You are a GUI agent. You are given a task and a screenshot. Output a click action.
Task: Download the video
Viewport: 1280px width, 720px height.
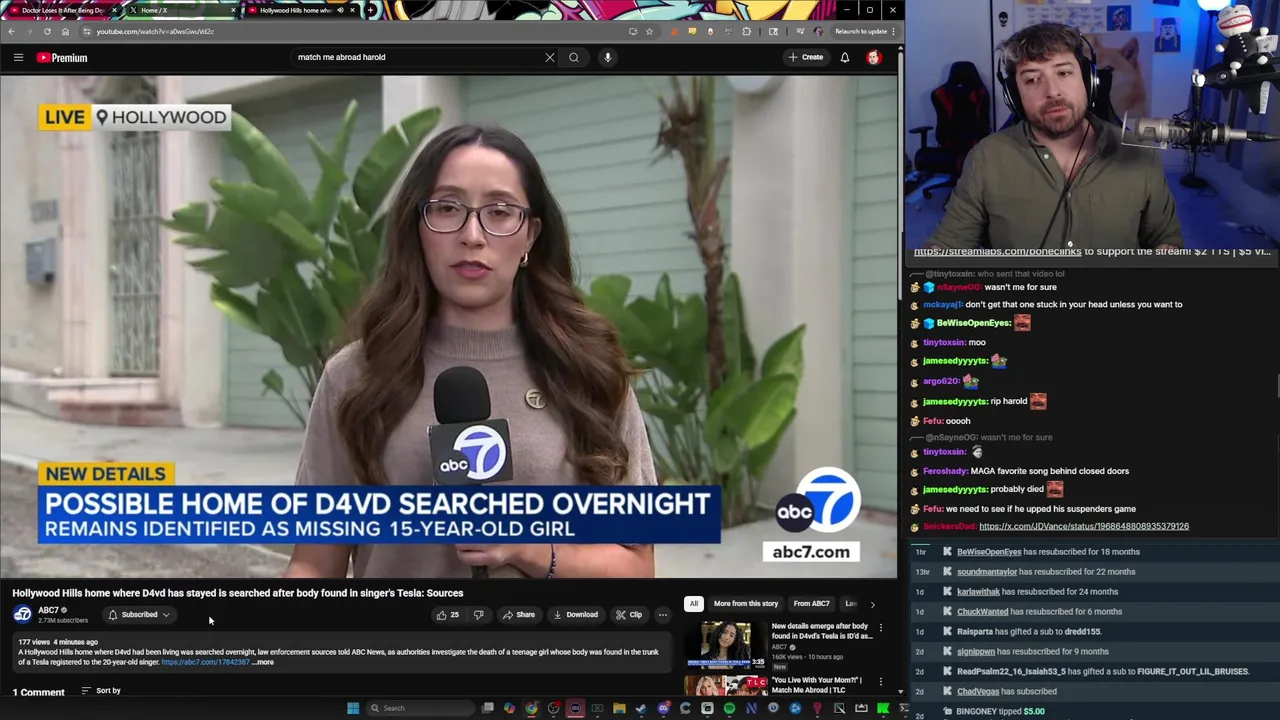pos(576,615)
